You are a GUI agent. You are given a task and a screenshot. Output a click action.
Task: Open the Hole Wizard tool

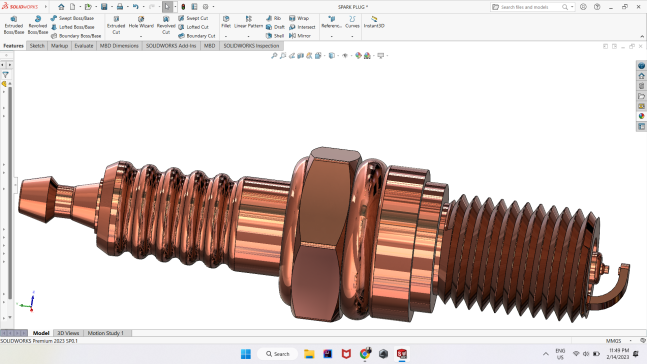[141, 23]
